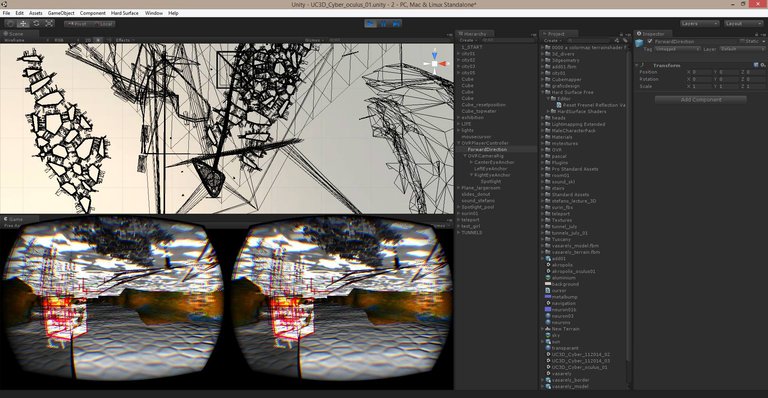The height and width of the screenshot is (398, 768).
Task: Click the Materials folder icon
Action: point(548,137)
